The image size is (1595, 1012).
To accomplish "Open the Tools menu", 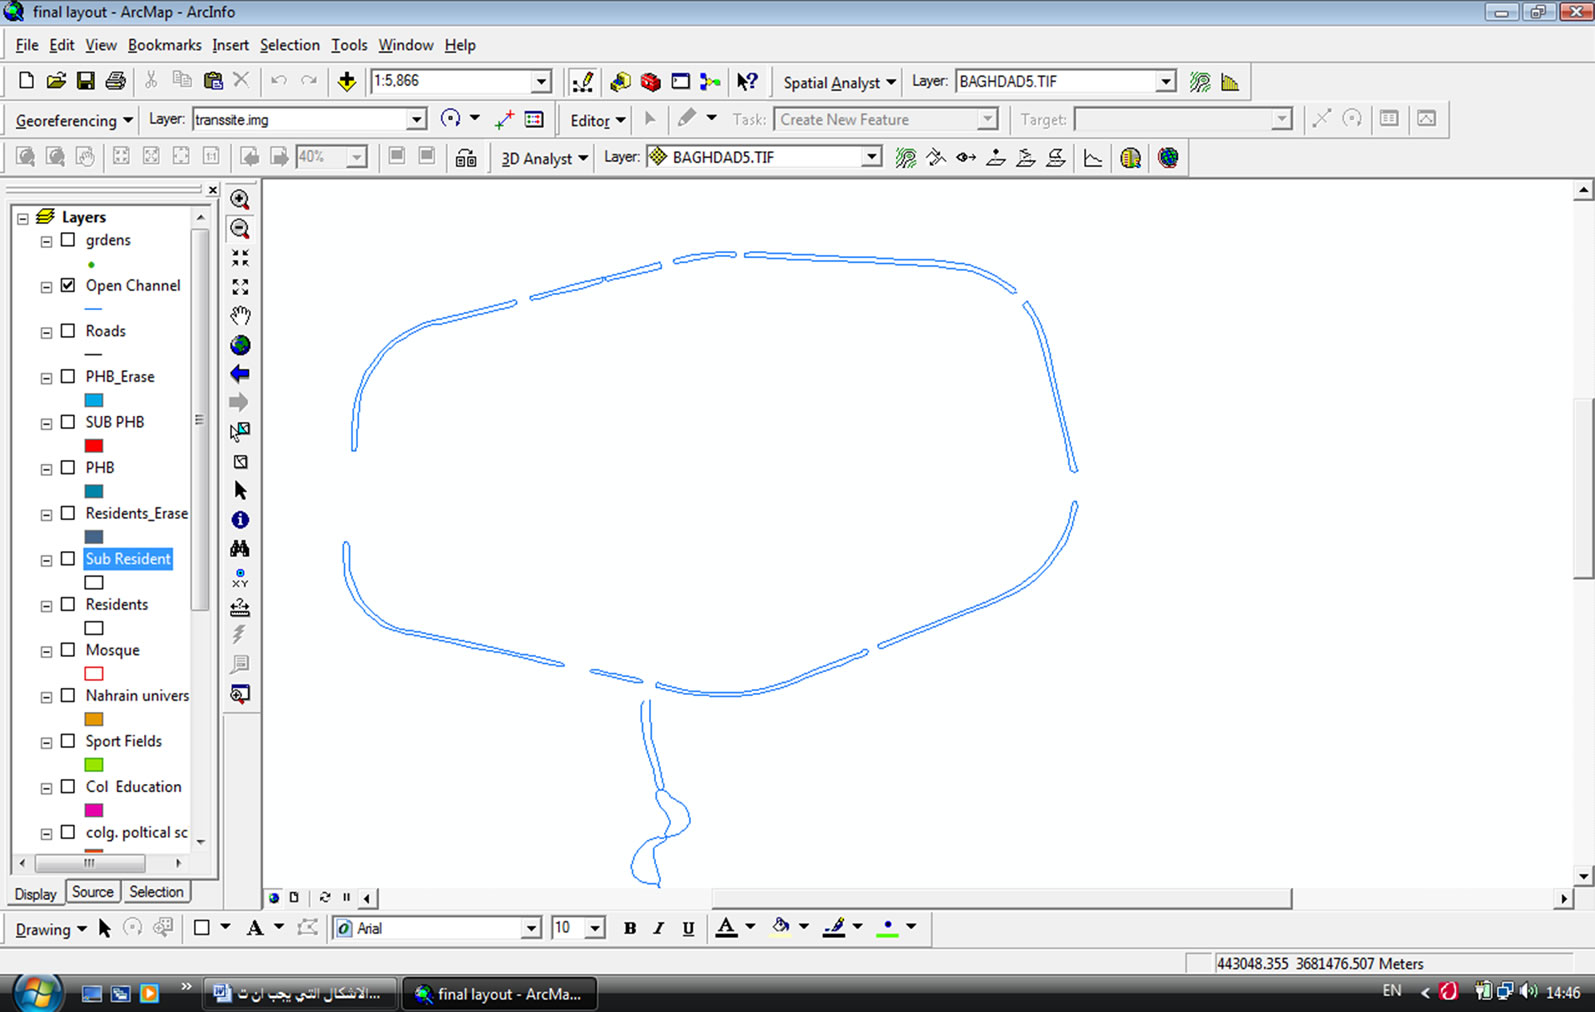I will (x=349, y=45).
